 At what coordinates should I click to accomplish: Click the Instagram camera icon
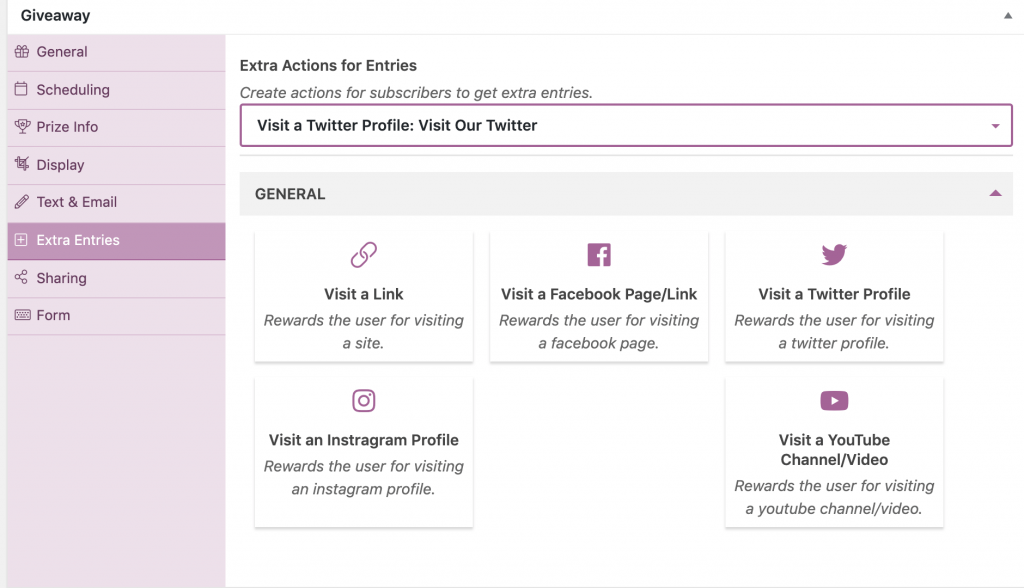(364, 400)
